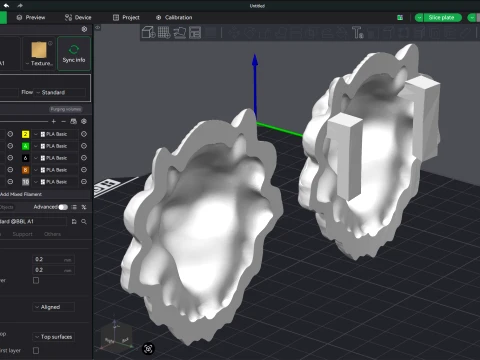The height and width of the screenshot is (360, 480).
Task: Open filament 6 PLA Basic dropdown
Action: 55,158
